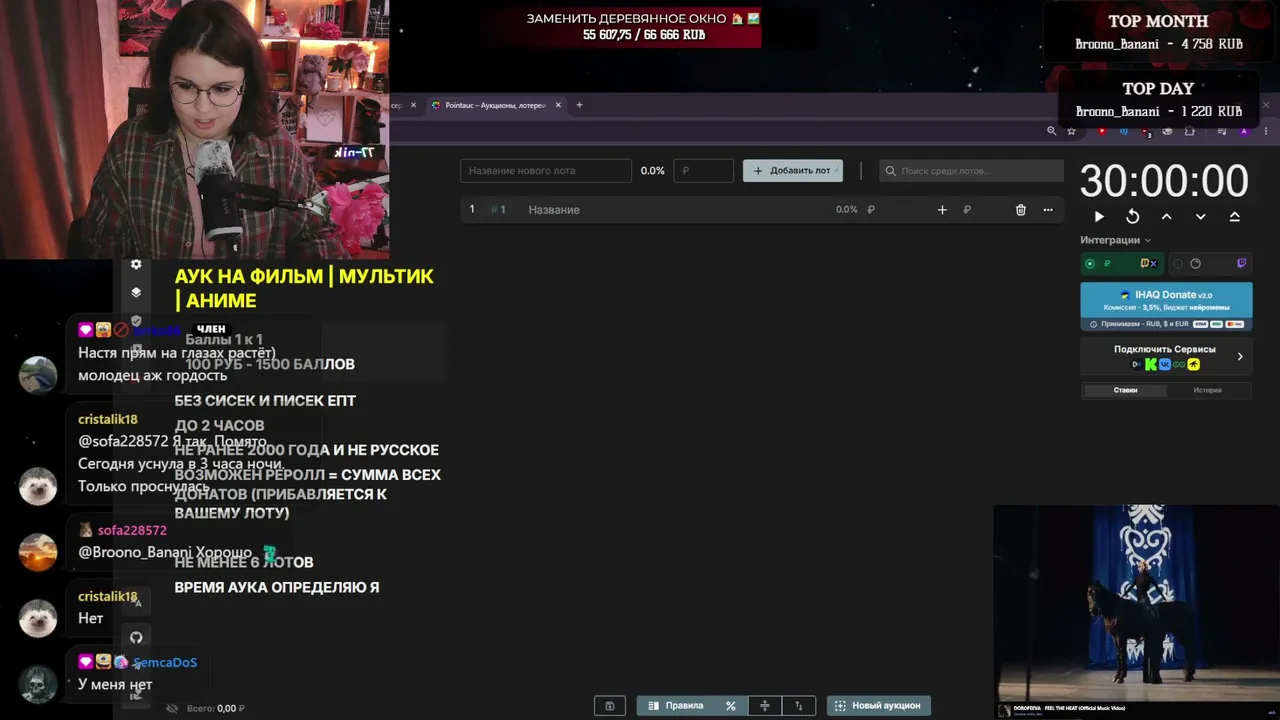The width and height of the screenshot is (1280, 720).
Task: Click the search magnifier icon in lot search
Action: 889,171
